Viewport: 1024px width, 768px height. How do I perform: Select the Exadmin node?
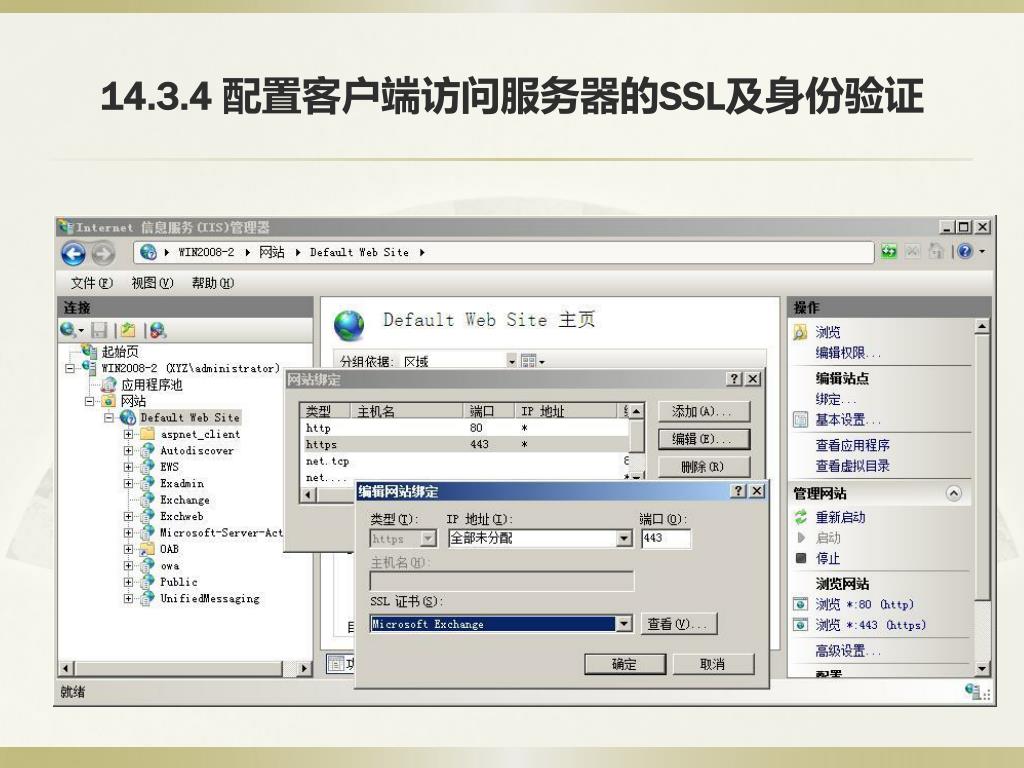click(182, 483)
